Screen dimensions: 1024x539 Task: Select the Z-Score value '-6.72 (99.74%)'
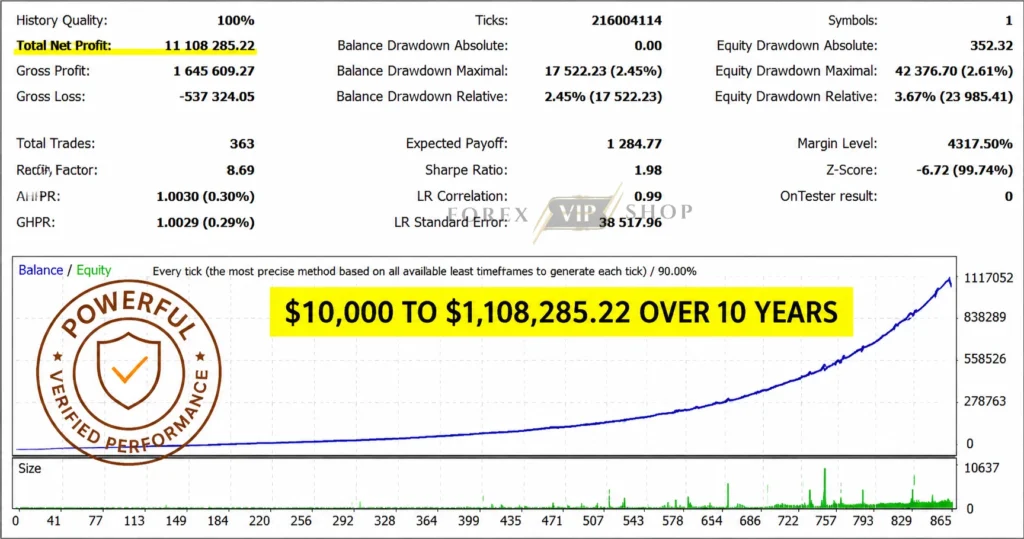(965, 170)
